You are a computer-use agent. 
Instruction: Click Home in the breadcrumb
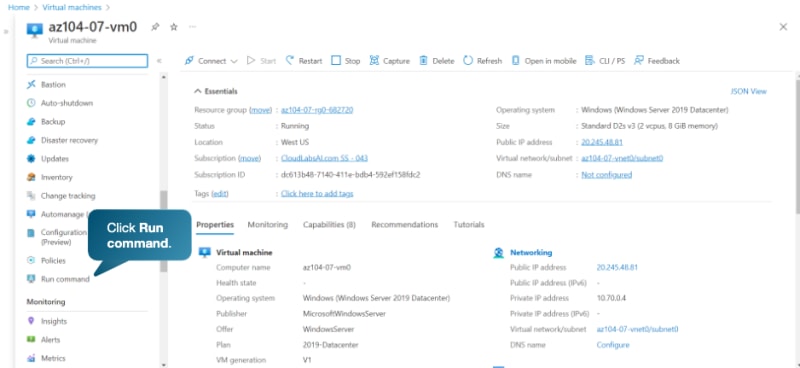(x=19, y=8)
